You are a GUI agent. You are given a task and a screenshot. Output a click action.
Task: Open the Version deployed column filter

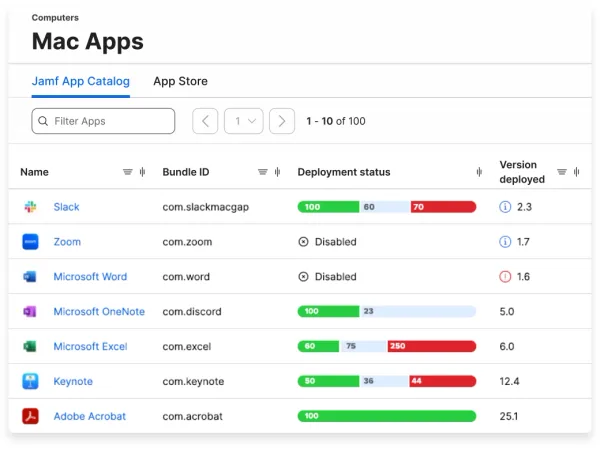[x=562, y=172]
